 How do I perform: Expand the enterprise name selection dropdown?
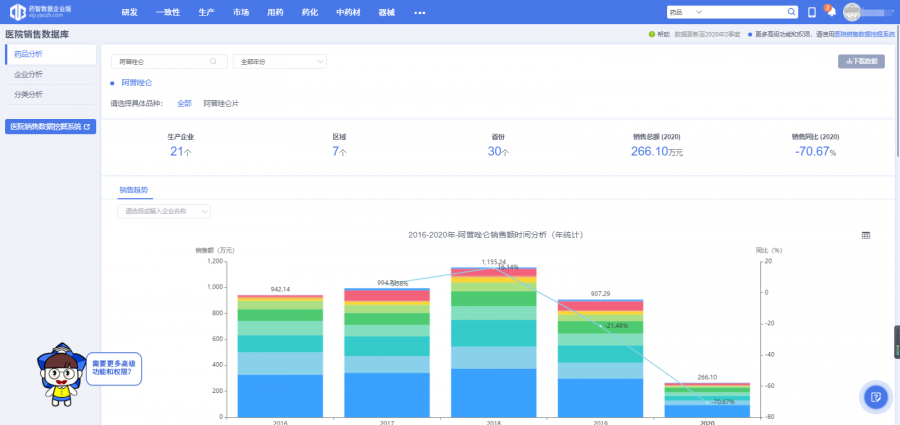pyautogui.click(x=164, y=211)
